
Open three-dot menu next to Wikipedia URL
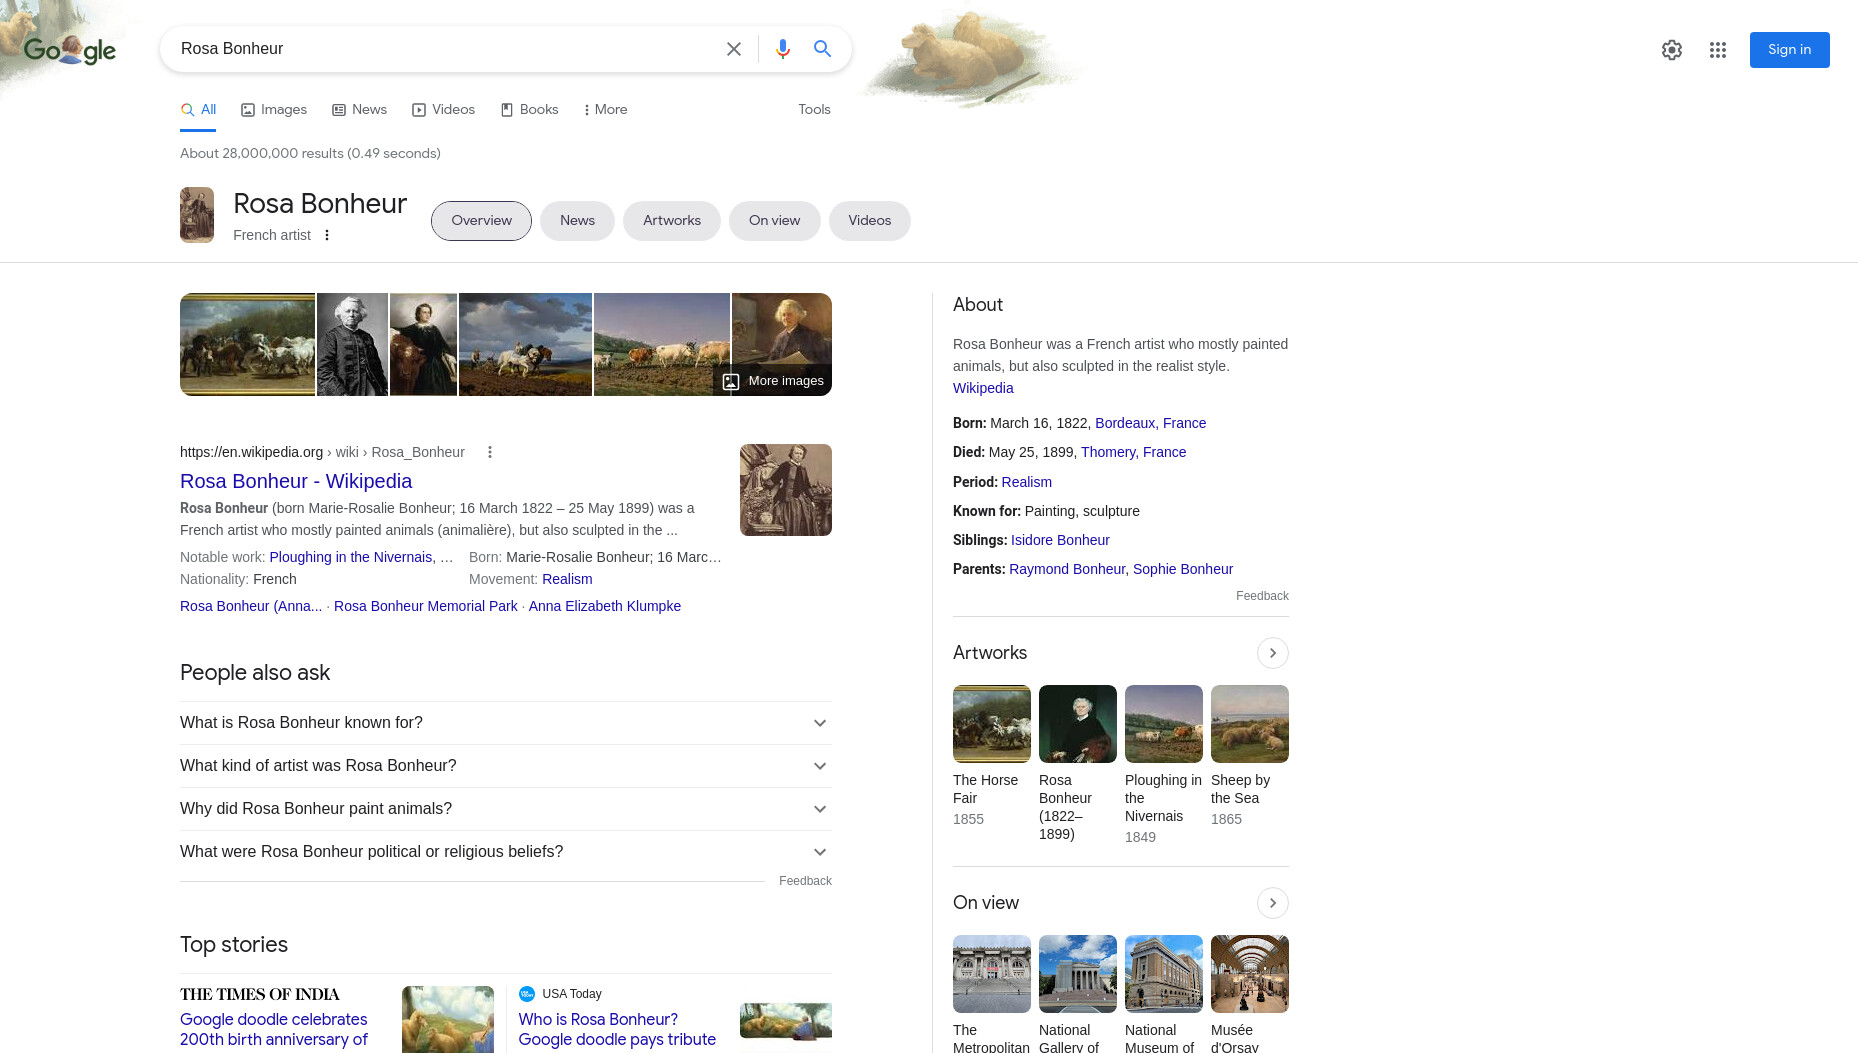(490, 452)
